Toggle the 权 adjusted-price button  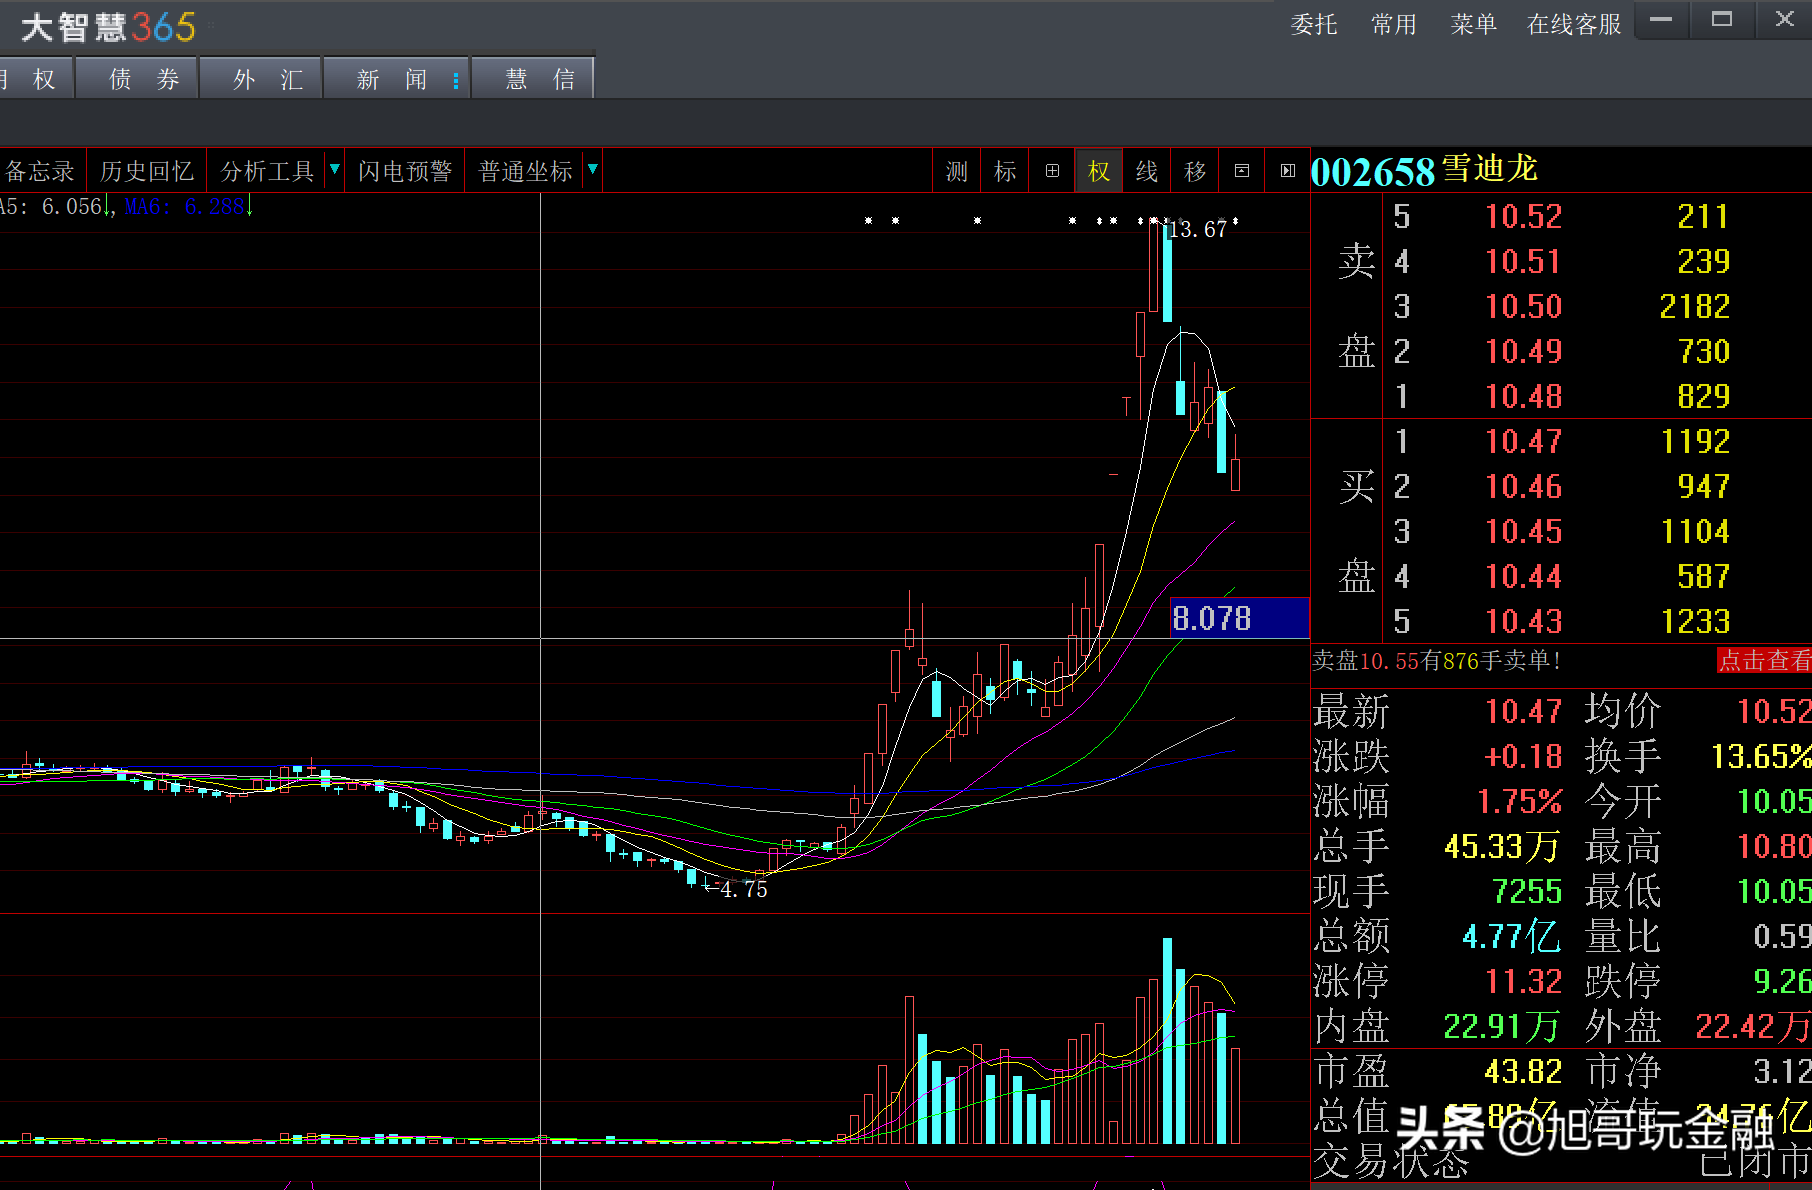click(x=1099, y=171)
